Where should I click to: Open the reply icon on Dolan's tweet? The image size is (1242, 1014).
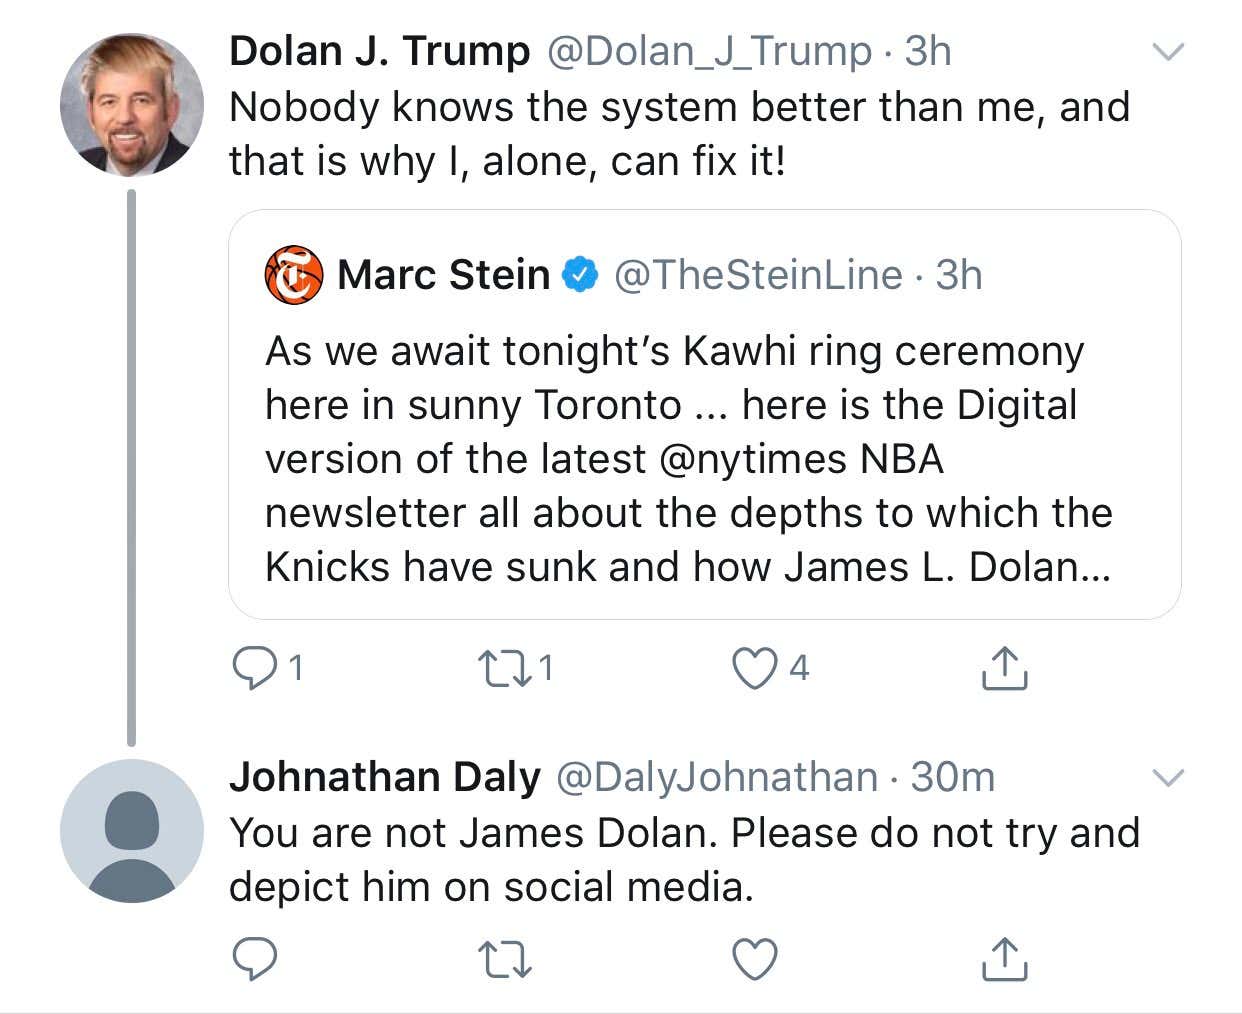pyautogui.click(x=256, y=666)
